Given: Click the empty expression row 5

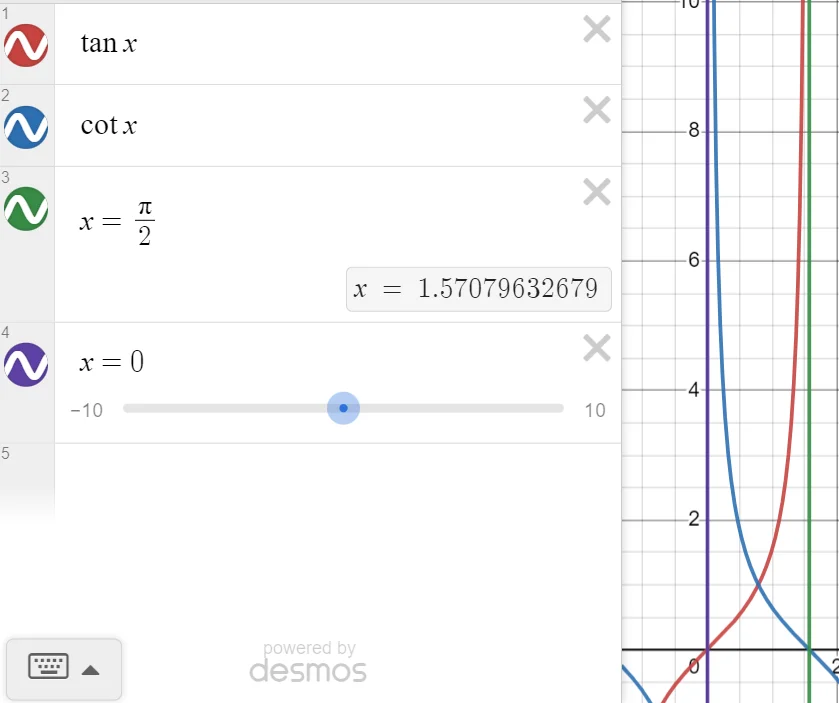Looking at the screenshot, I should [x=338, y=482].
